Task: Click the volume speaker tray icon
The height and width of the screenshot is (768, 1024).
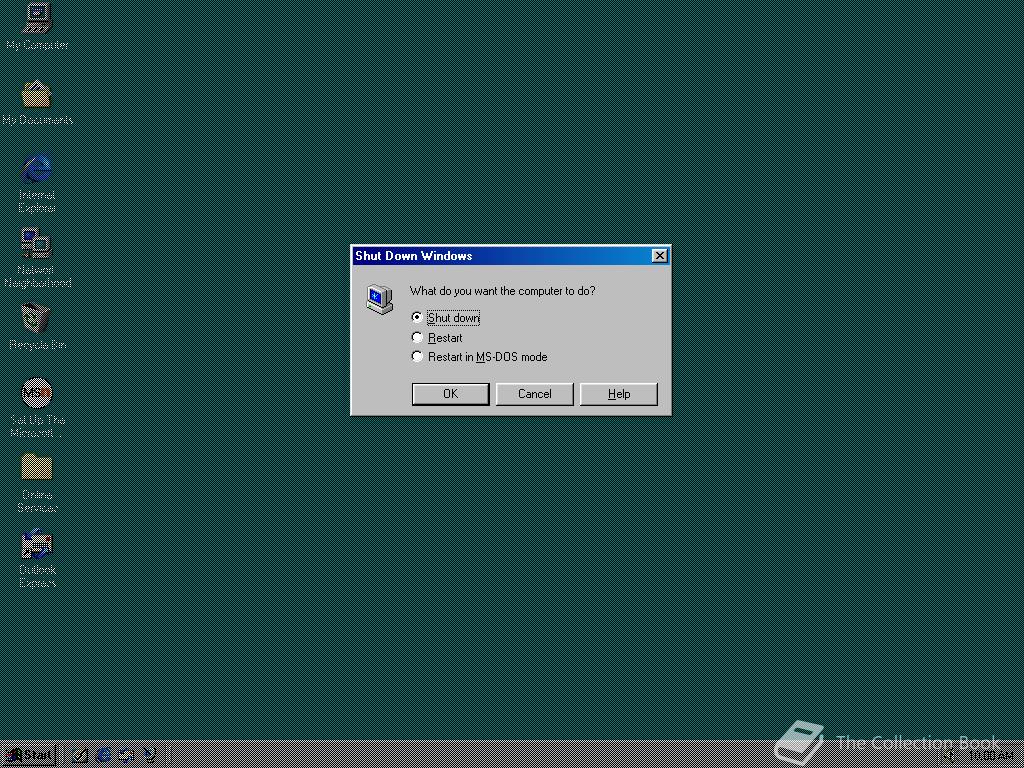Action: [x=950, y=756]
